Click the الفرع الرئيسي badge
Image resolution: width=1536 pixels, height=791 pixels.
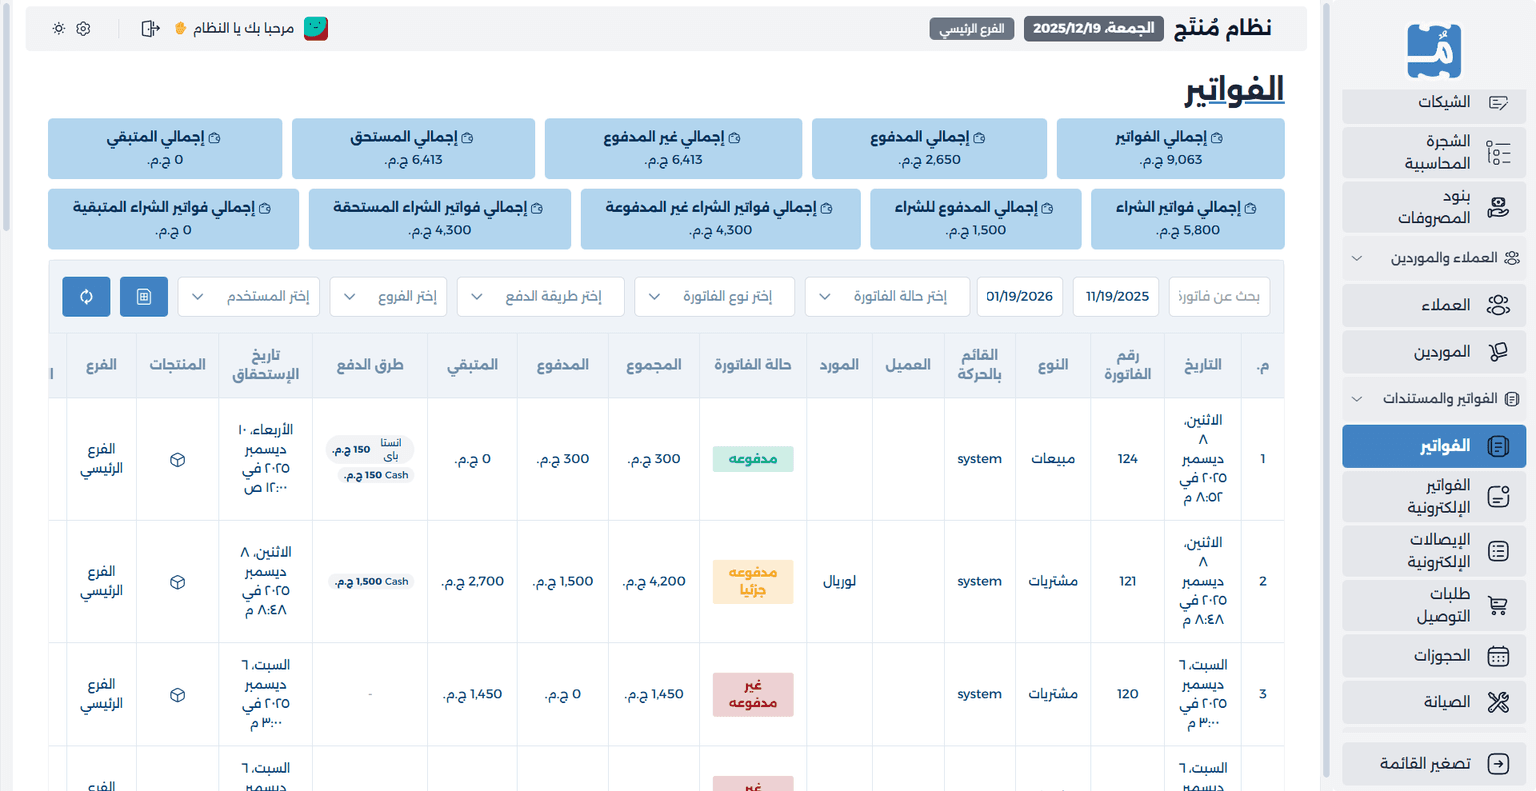[x=971, y=28]
